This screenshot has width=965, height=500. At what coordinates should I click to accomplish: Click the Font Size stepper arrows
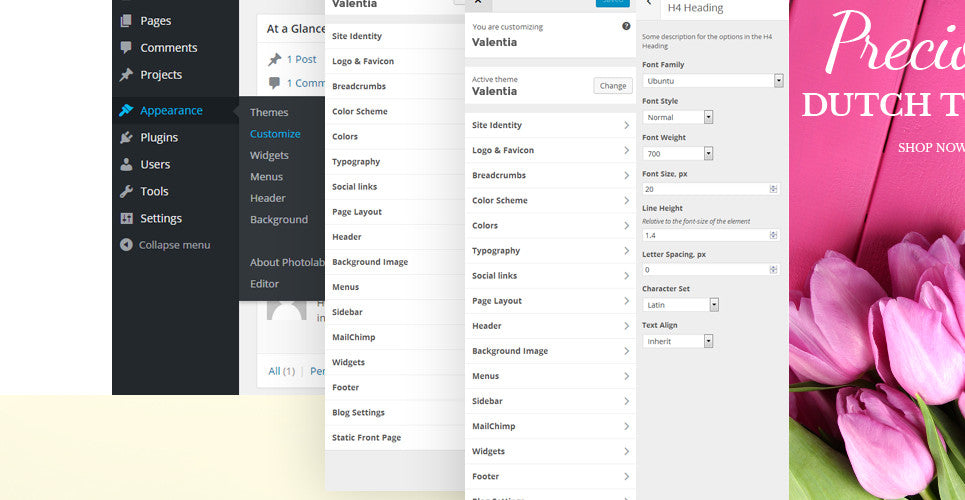click(x=773, y=189)
